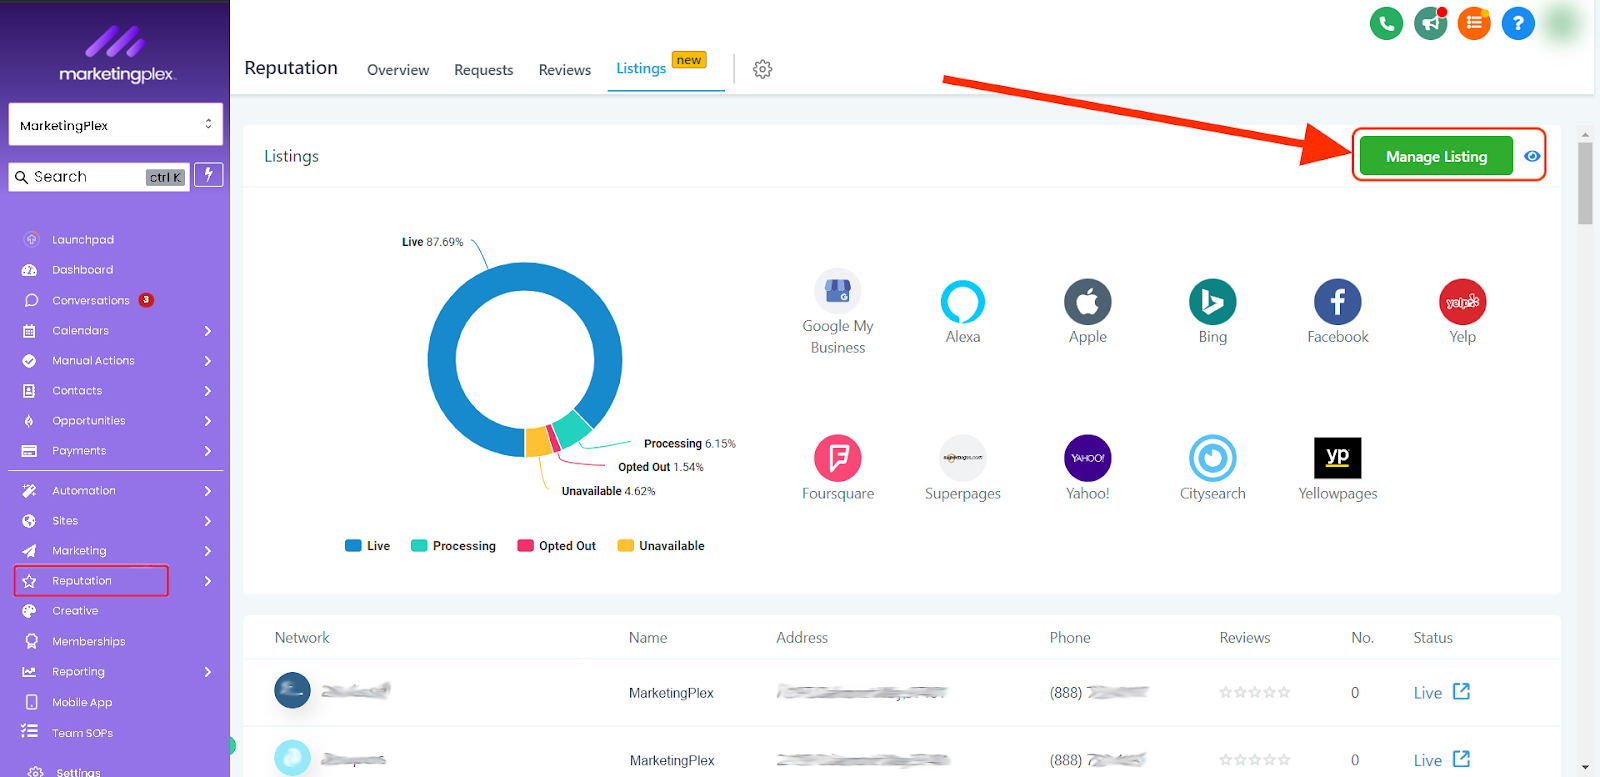Click the lightning bolt quick actions icon
The width and height of the screenshot is (1600, 777).
click(x=208, y=175)
